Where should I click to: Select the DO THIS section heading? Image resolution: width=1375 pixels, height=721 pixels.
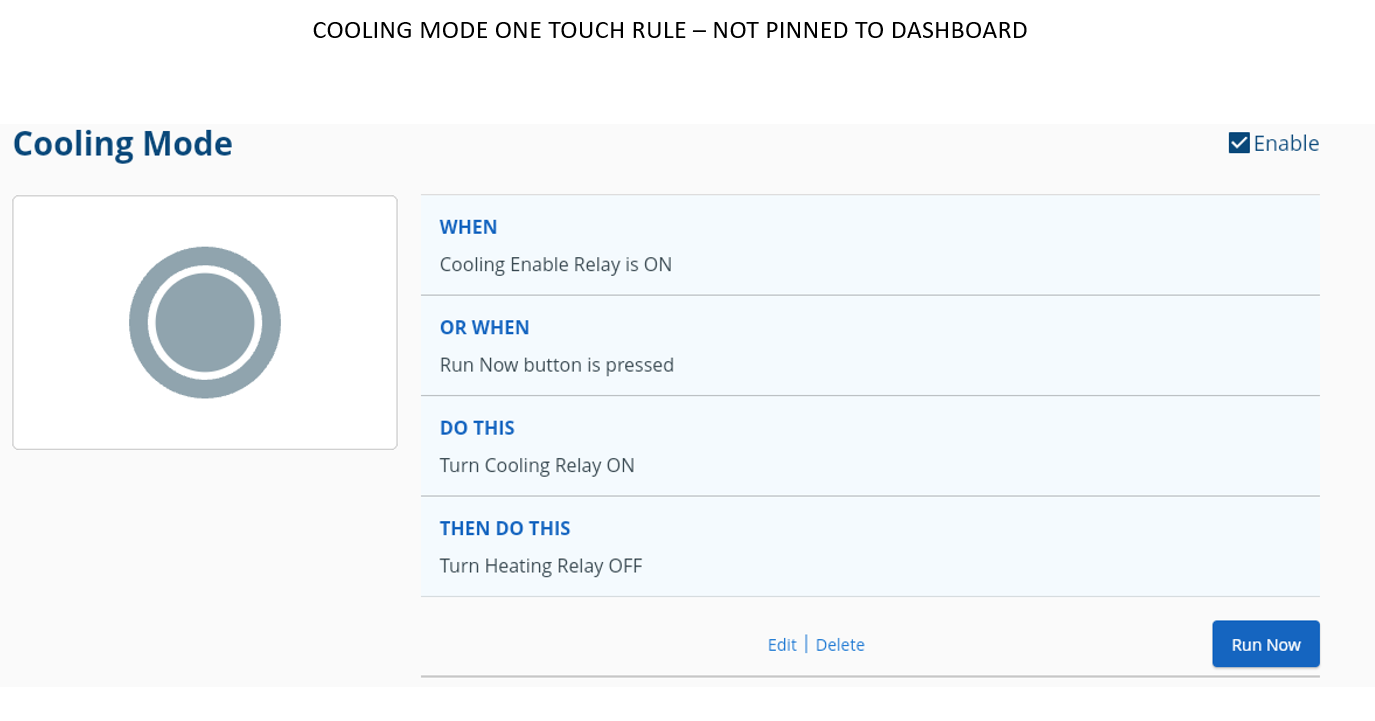pos(477,428)
